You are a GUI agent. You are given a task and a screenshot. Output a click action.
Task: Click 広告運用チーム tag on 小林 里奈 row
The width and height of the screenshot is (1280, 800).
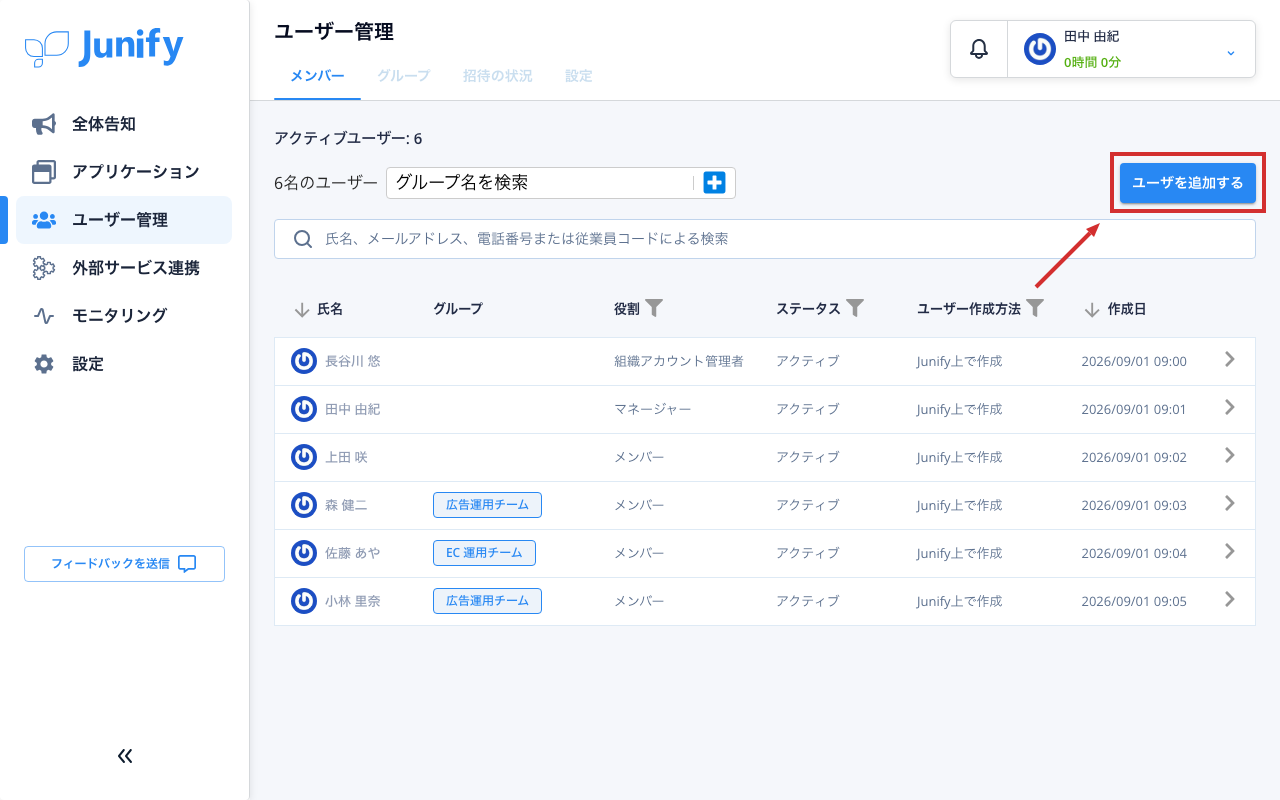point(487,601)
